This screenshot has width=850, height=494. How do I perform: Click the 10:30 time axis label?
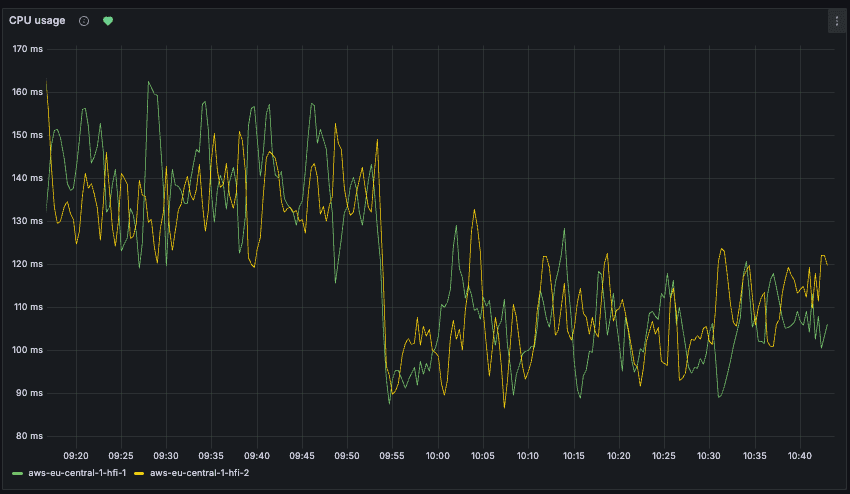[709, 456]
